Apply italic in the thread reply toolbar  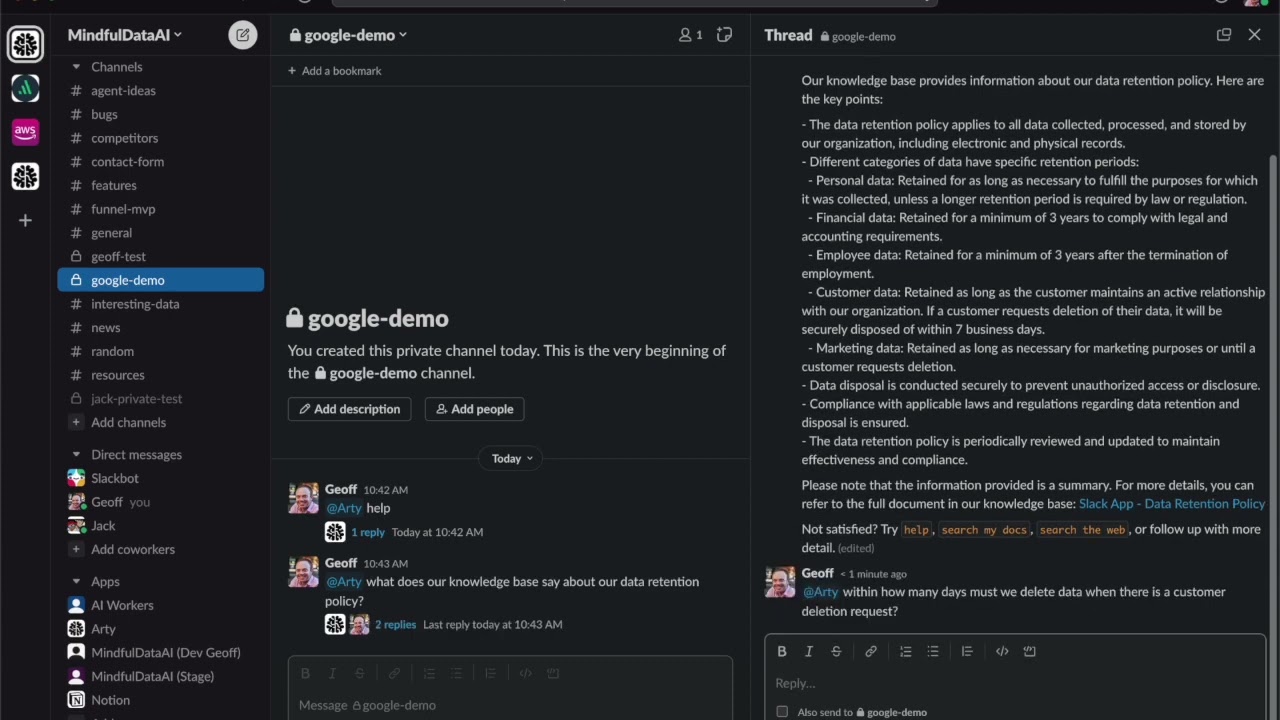(809, 651)
